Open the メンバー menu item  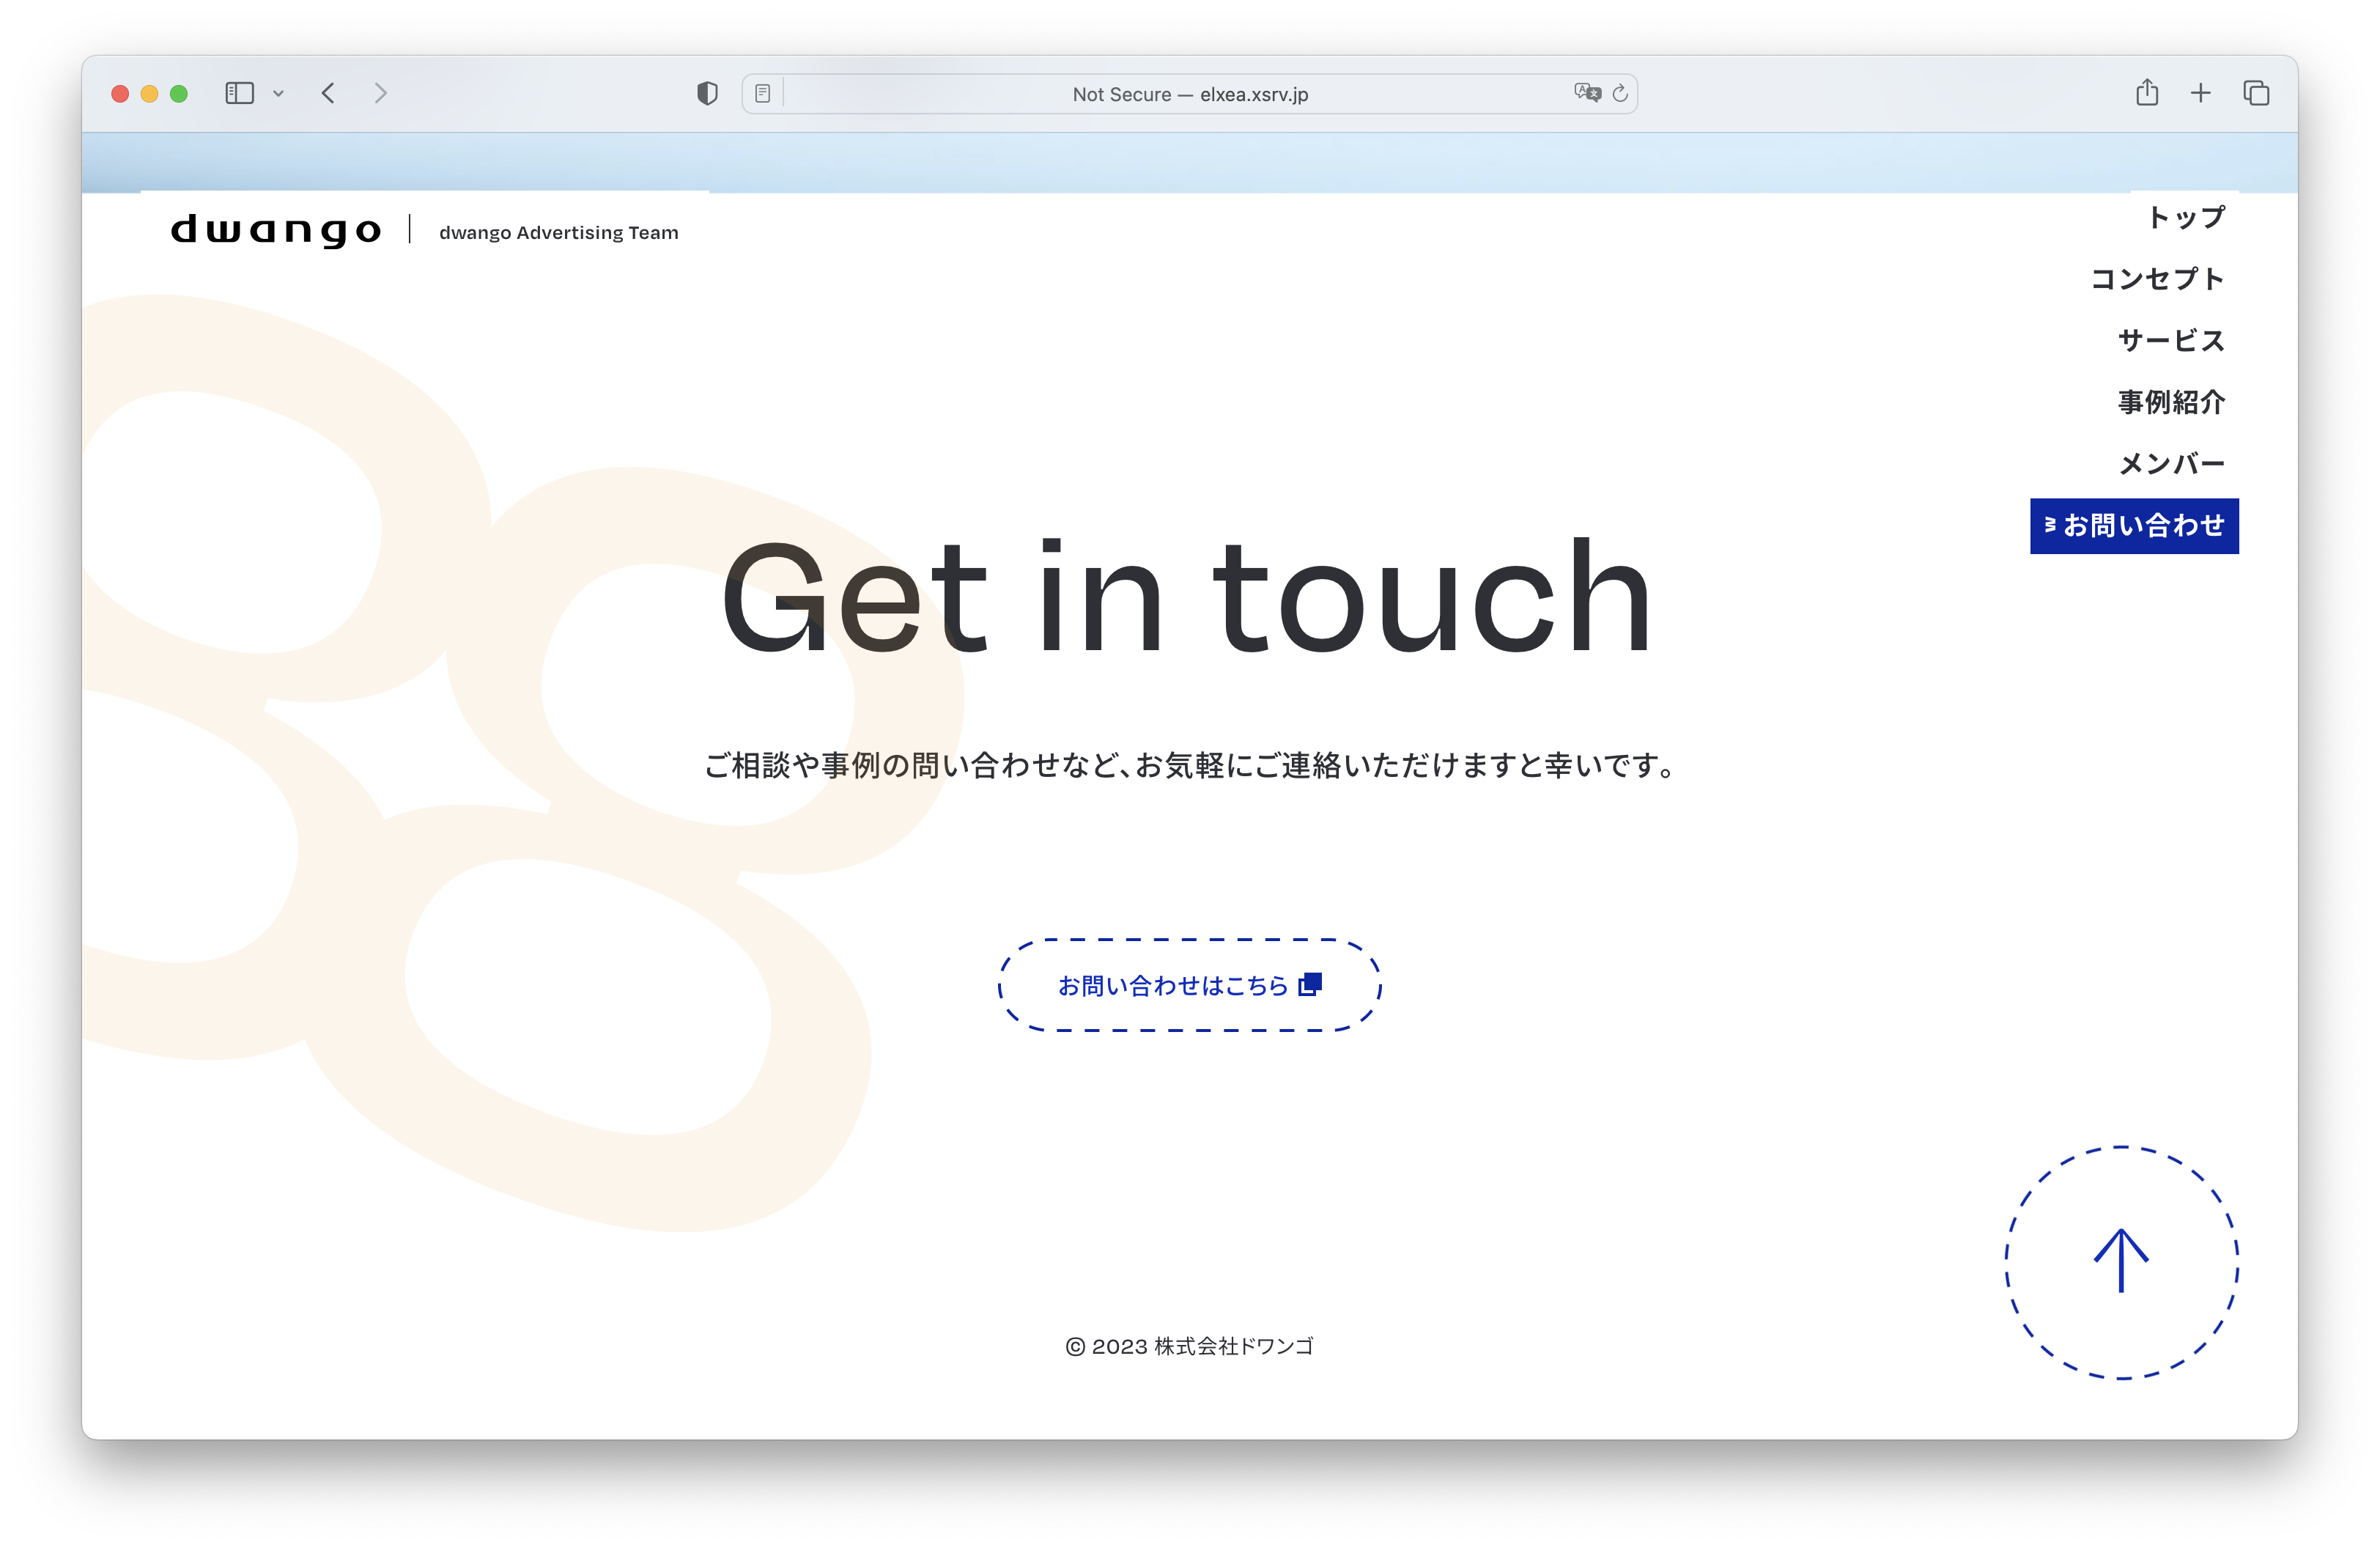coord(2171,464)
